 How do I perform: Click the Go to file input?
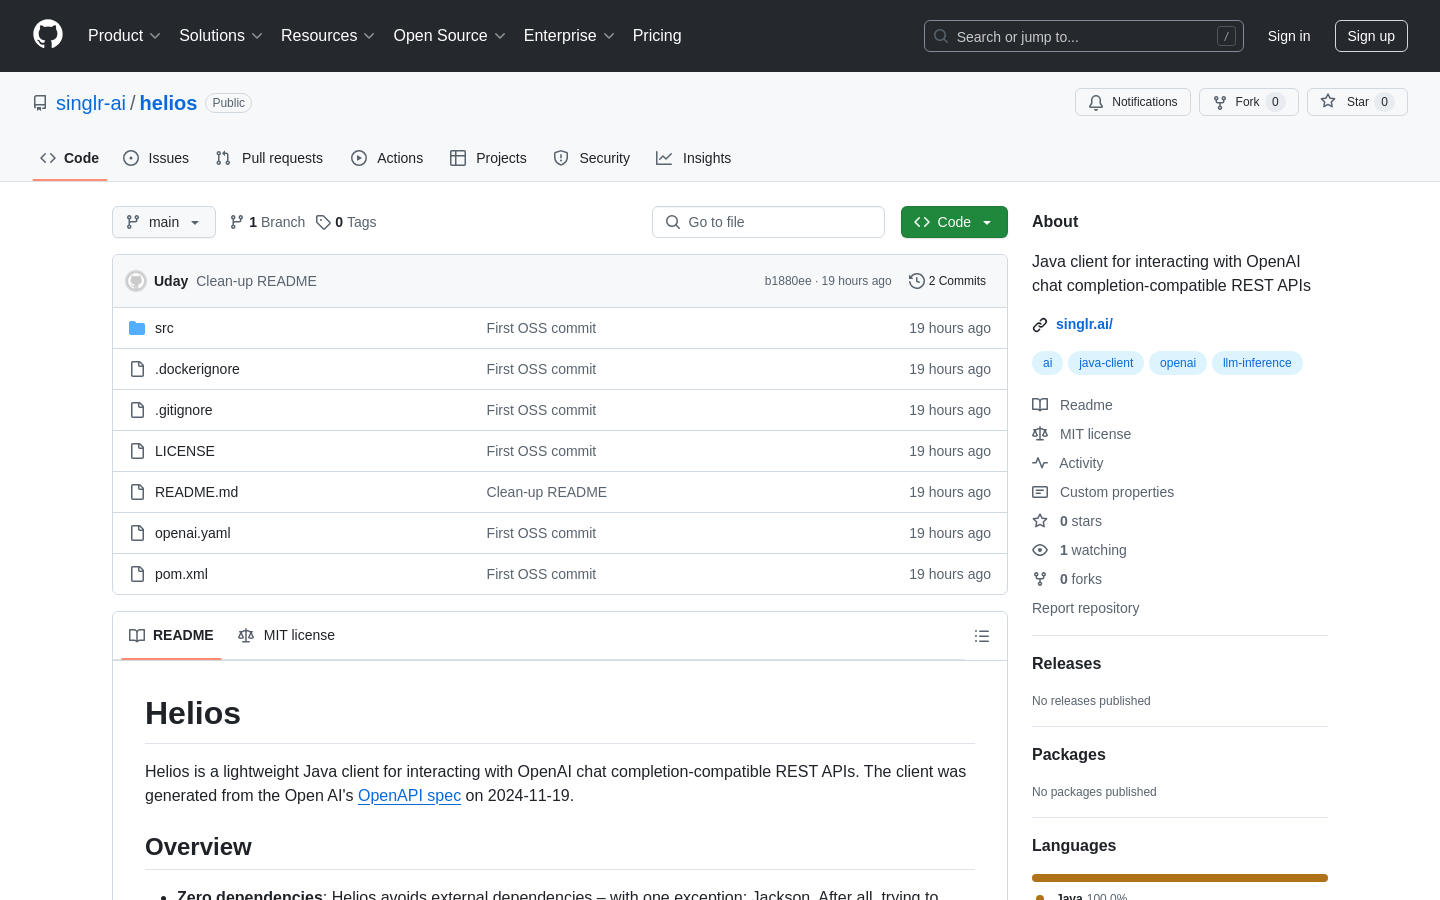768,222
